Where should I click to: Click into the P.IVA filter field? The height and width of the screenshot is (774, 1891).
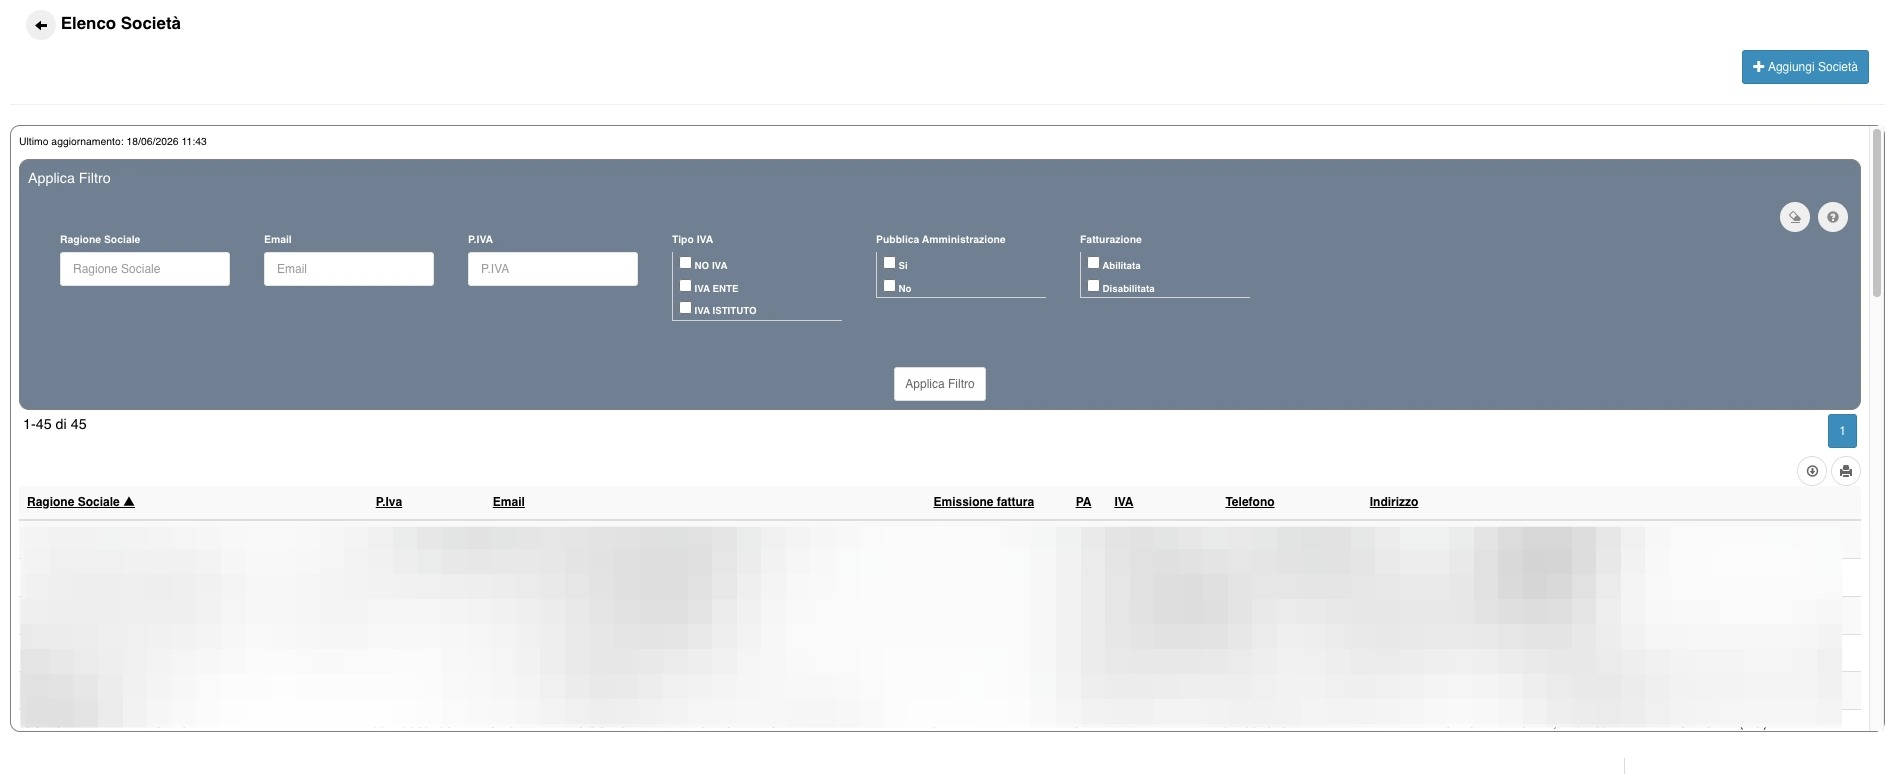coord(553,269)
